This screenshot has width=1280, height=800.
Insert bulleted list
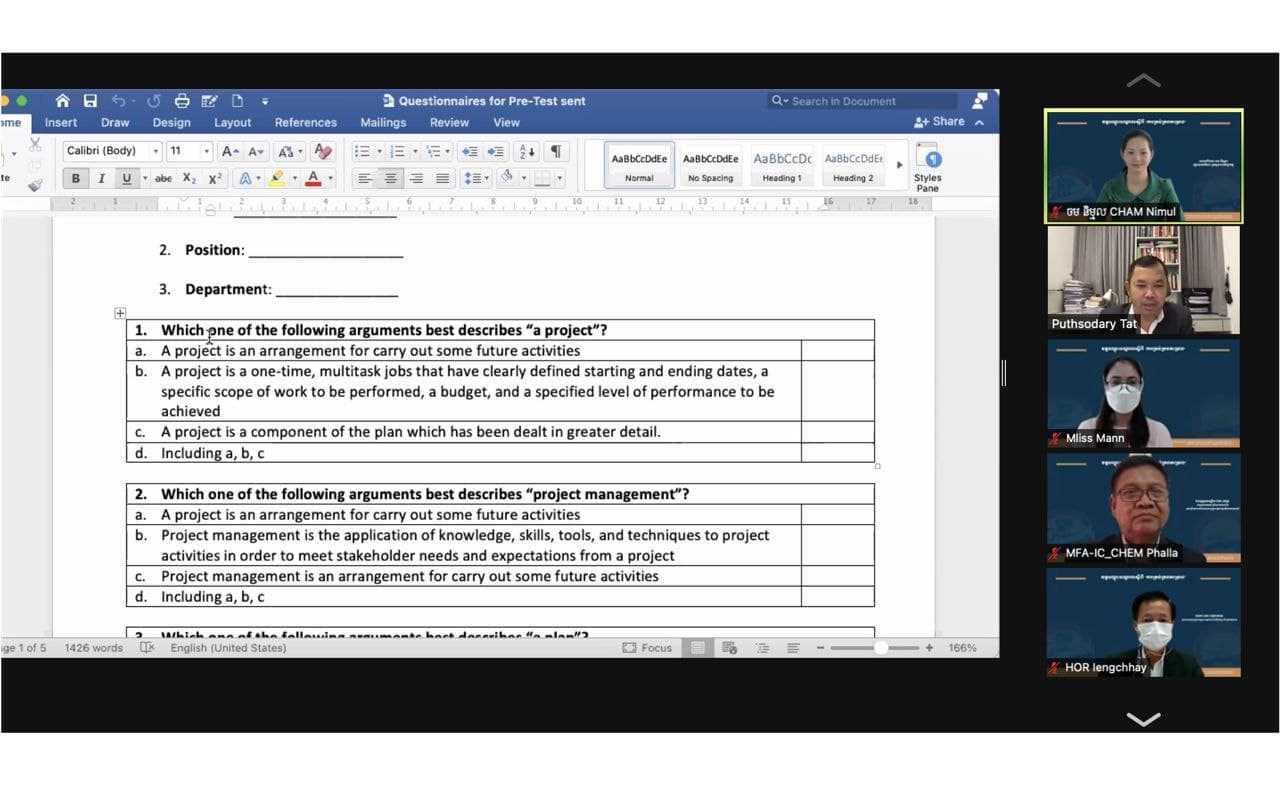[x=362, y=152]
